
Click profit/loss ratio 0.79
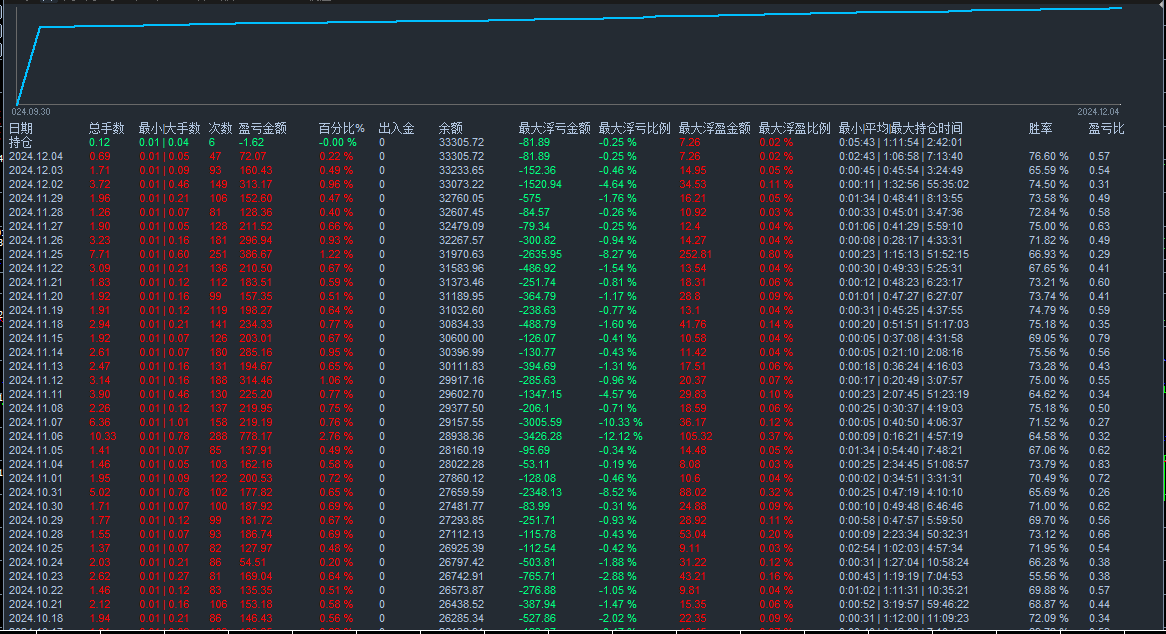(x=1099, y=338)
